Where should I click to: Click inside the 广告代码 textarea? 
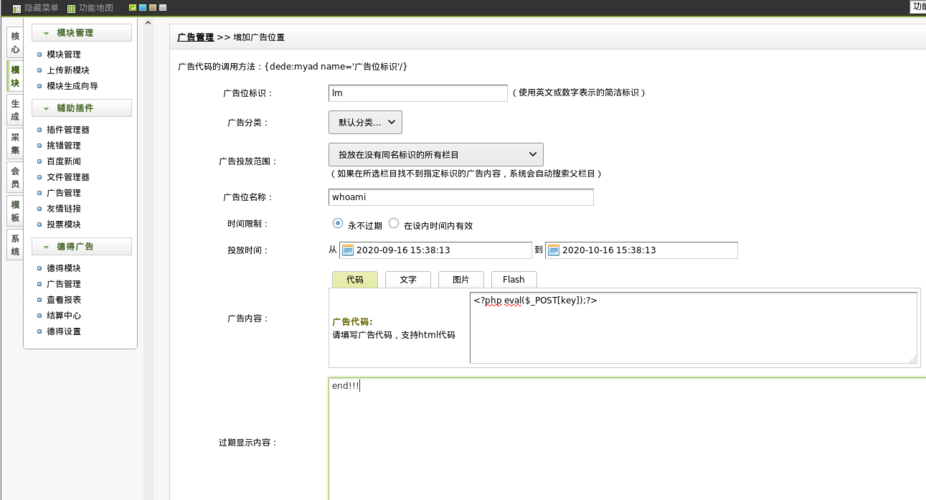pyautogui.click(x=694, y=328)
